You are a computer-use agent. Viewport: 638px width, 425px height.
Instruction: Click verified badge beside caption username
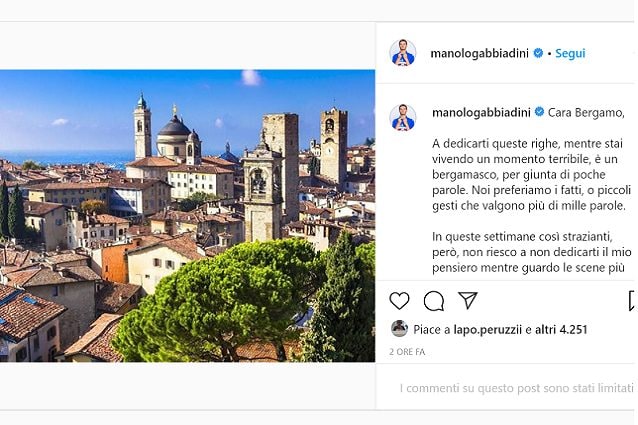pos(540,112)
